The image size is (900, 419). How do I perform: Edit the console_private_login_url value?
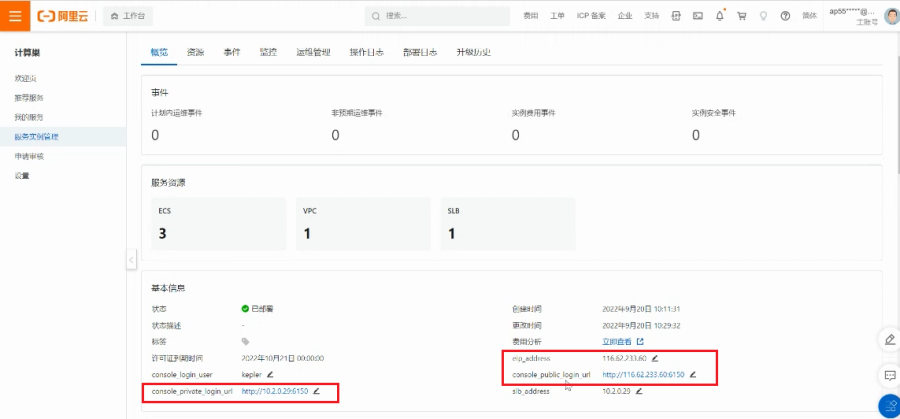coord(316,391)
